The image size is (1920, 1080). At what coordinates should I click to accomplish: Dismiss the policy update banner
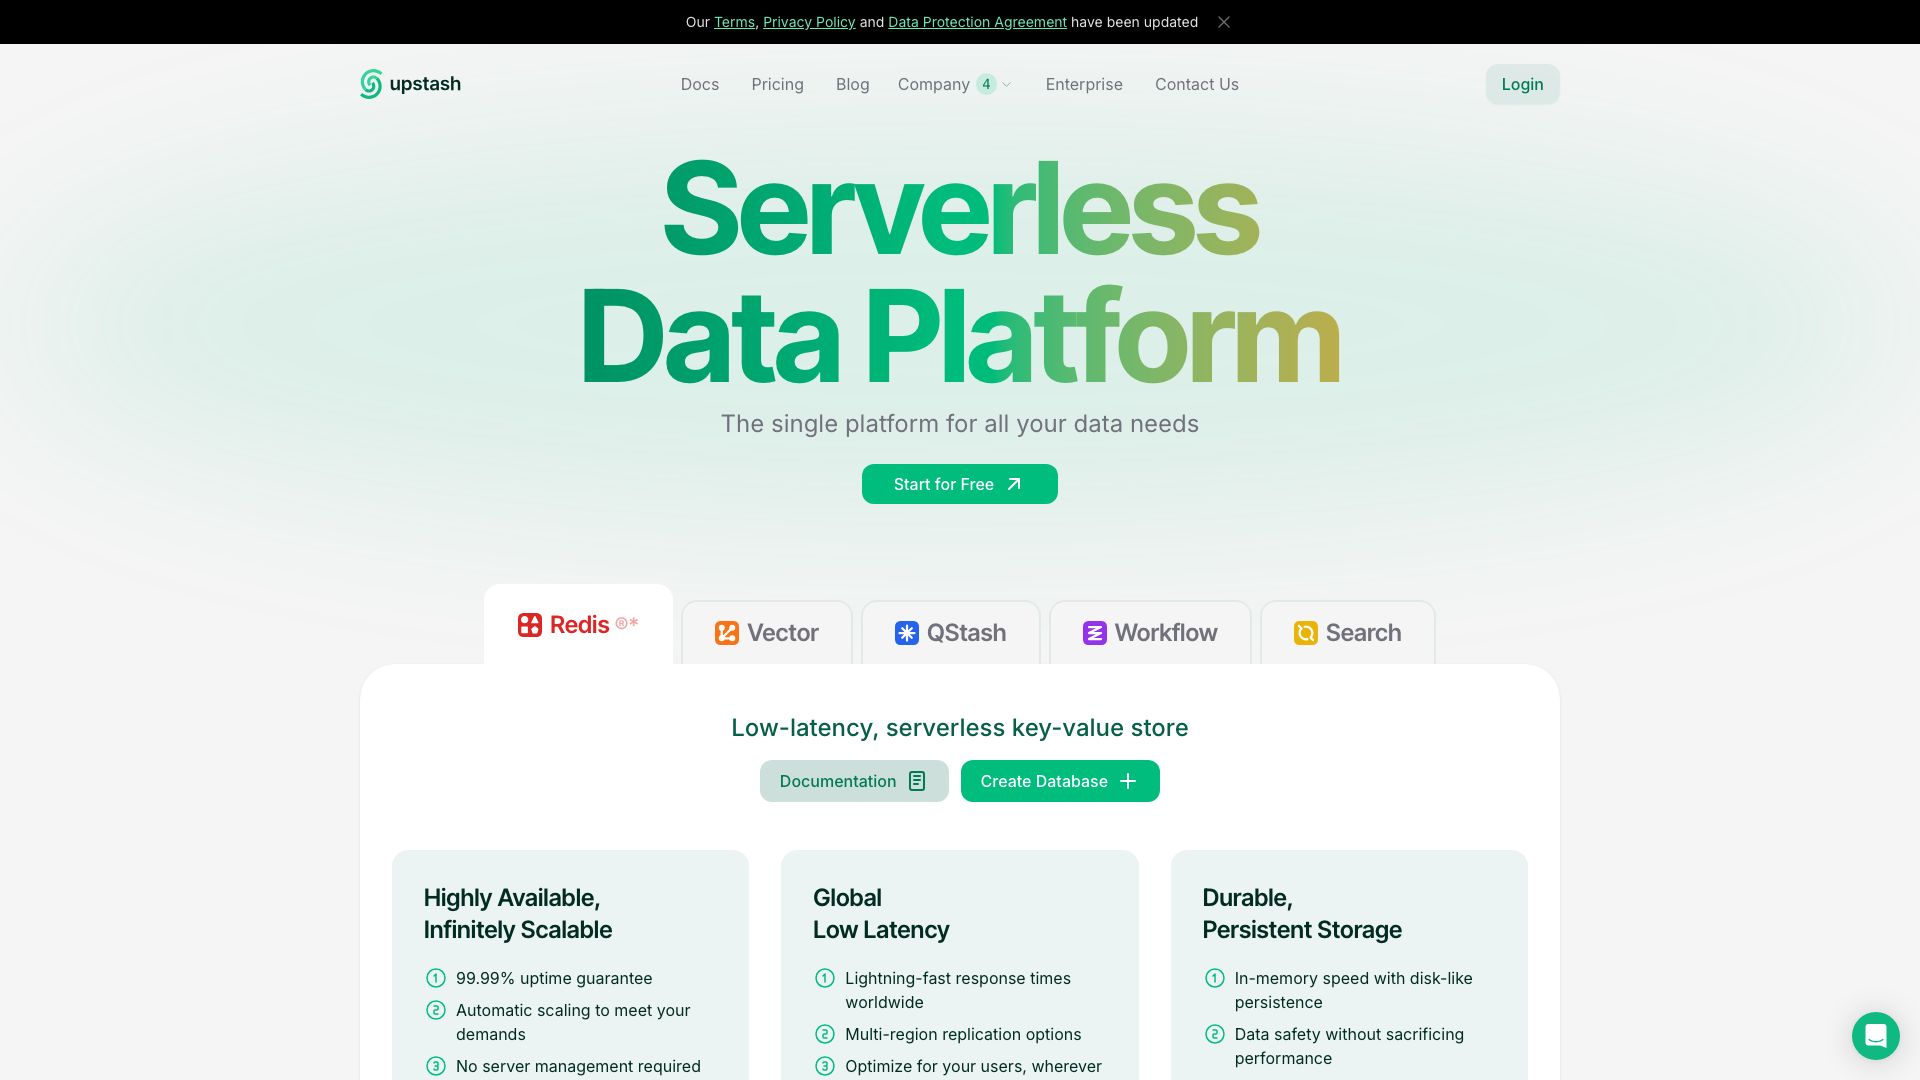1224,21
